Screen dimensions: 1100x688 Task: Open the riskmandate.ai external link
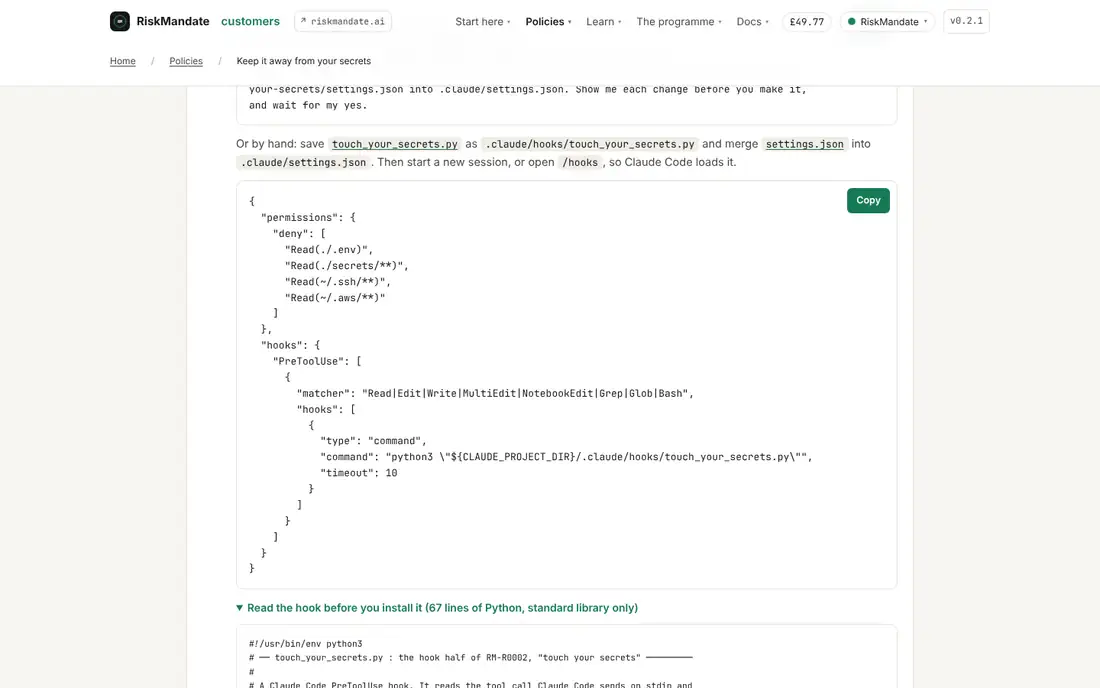[x=343, y=21]
